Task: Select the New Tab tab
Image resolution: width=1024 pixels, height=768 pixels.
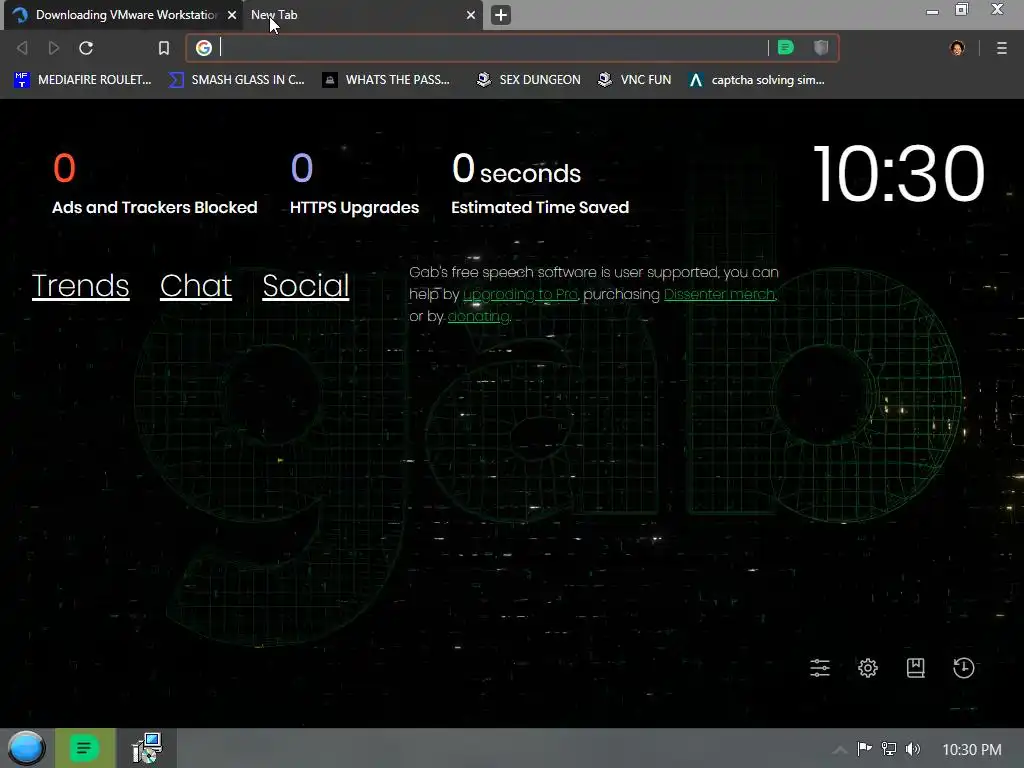Action: point(362,14)
